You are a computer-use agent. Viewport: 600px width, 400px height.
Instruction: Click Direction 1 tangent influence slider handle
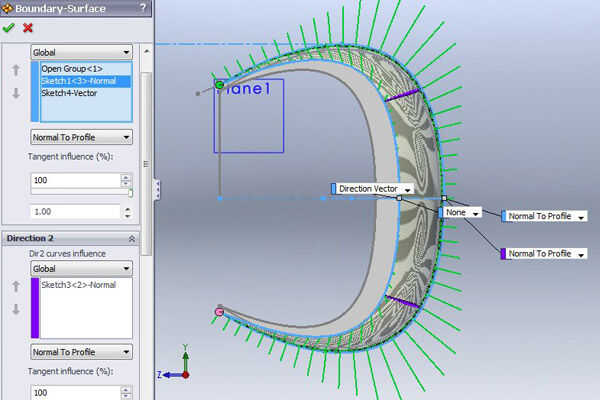click(130, 193)
